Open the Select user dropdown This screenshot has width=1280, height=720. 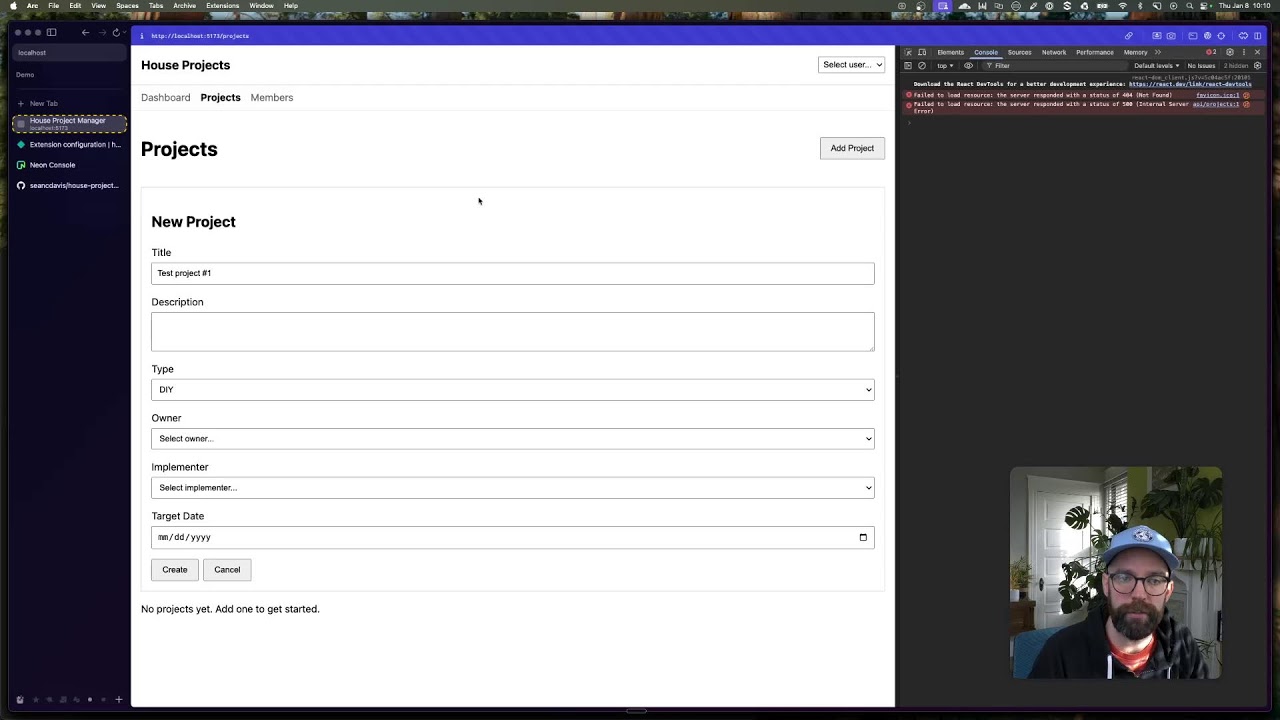click(x=851, y=65)
